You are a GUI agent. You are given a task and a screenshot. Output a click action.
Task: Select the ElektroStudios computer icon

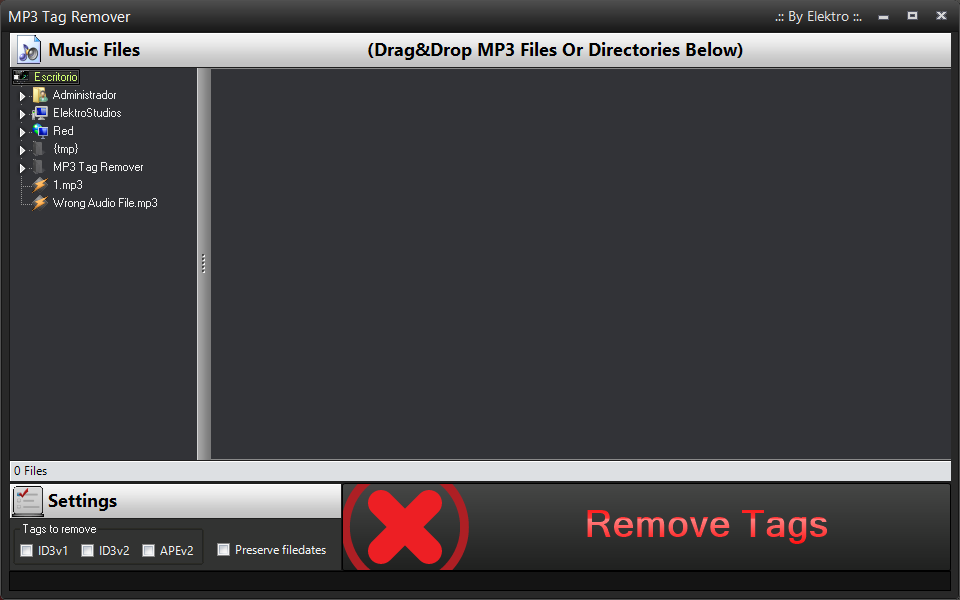(x=40, y=113)
